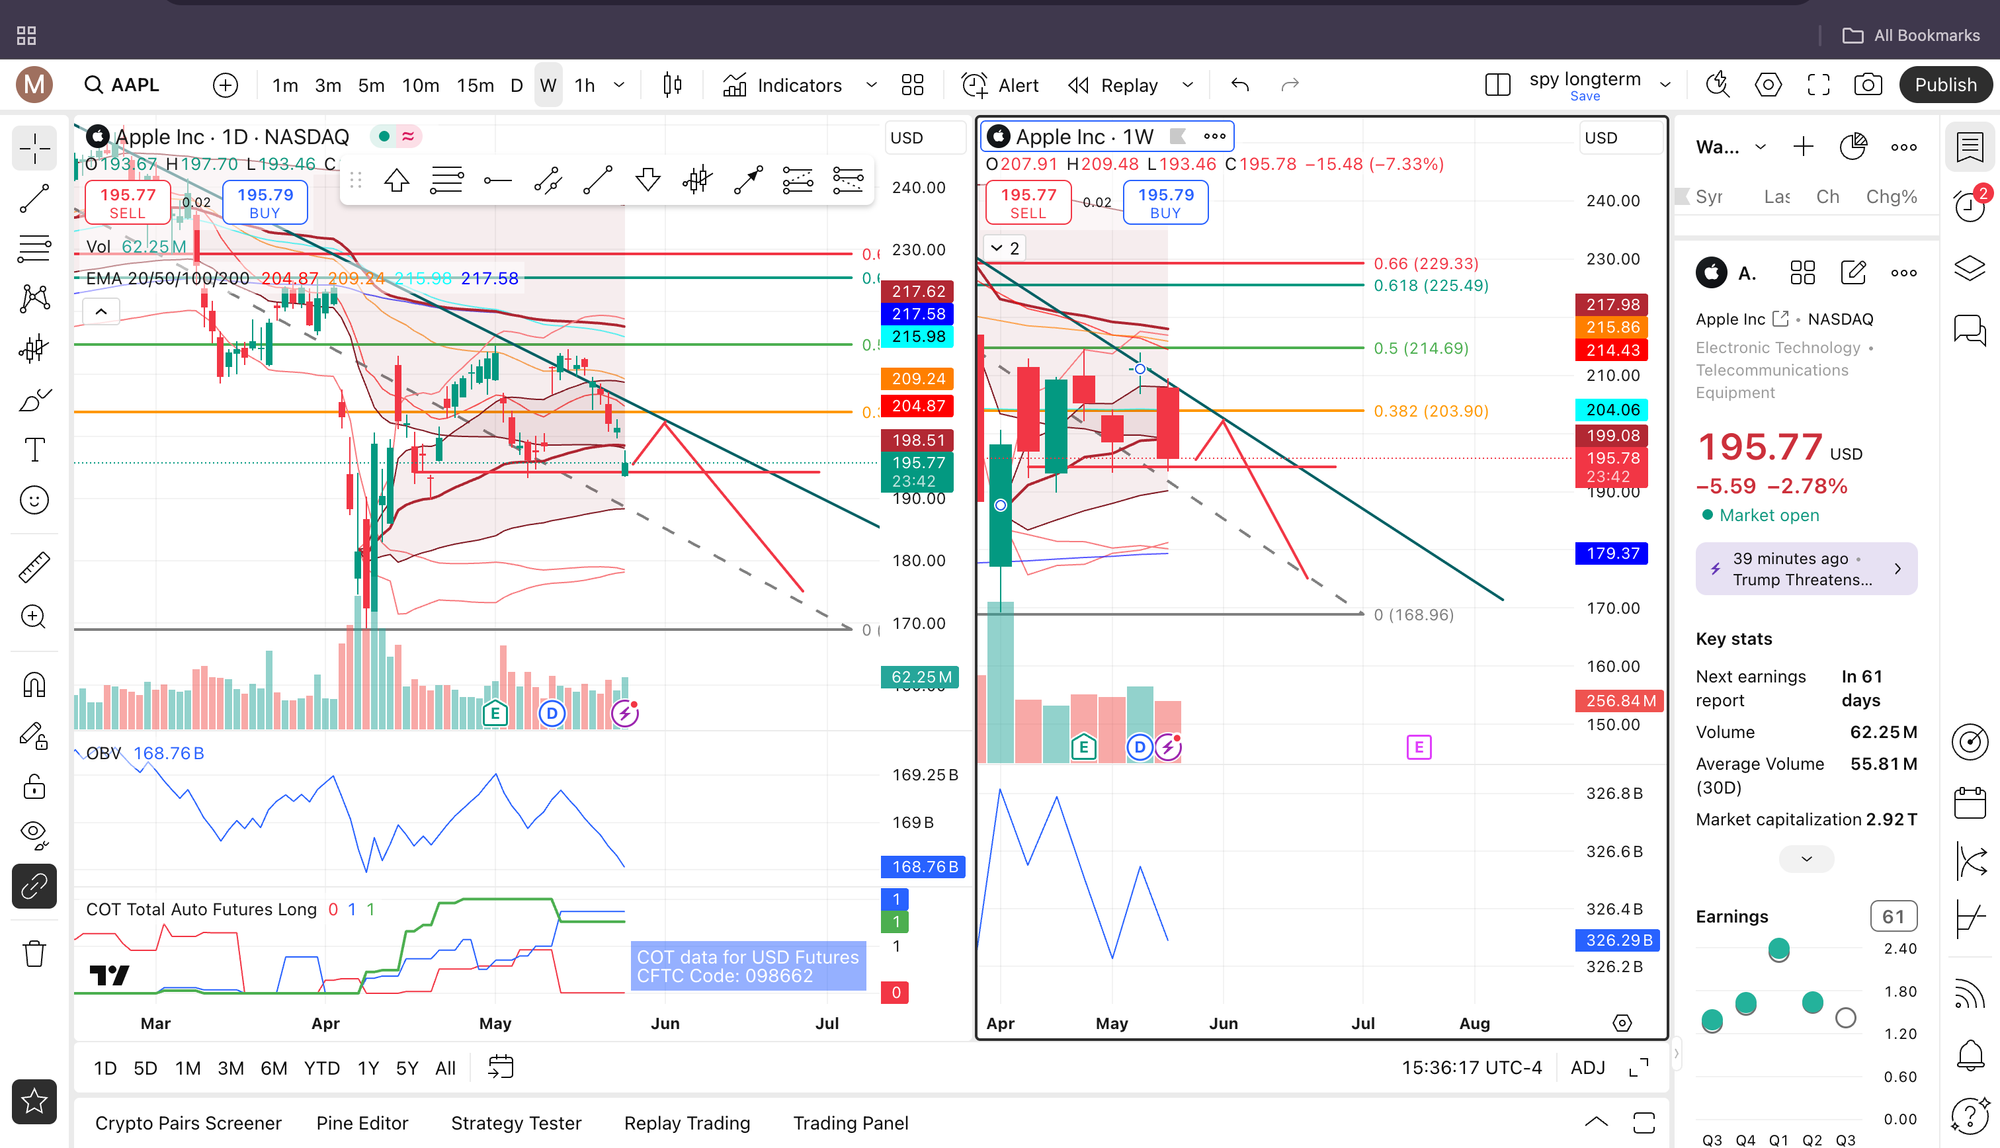The image size is (2000, 1148).
Task: Toggle magnet mode for drawings
Action: coord(34,685)
